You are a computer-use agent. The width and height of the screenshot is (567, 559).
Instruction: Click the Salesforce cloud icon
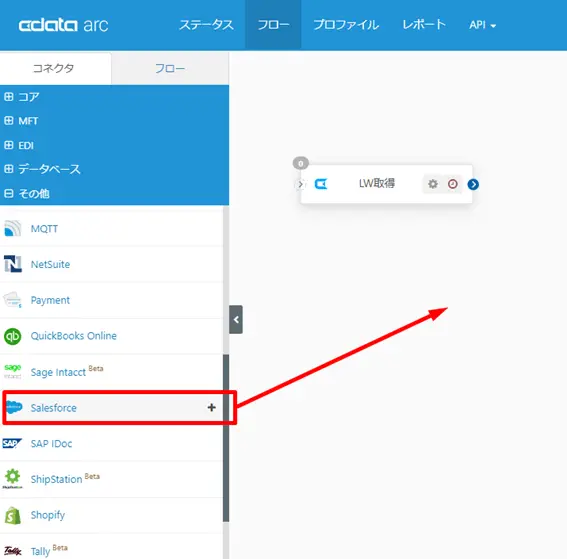tap(14, 407)
